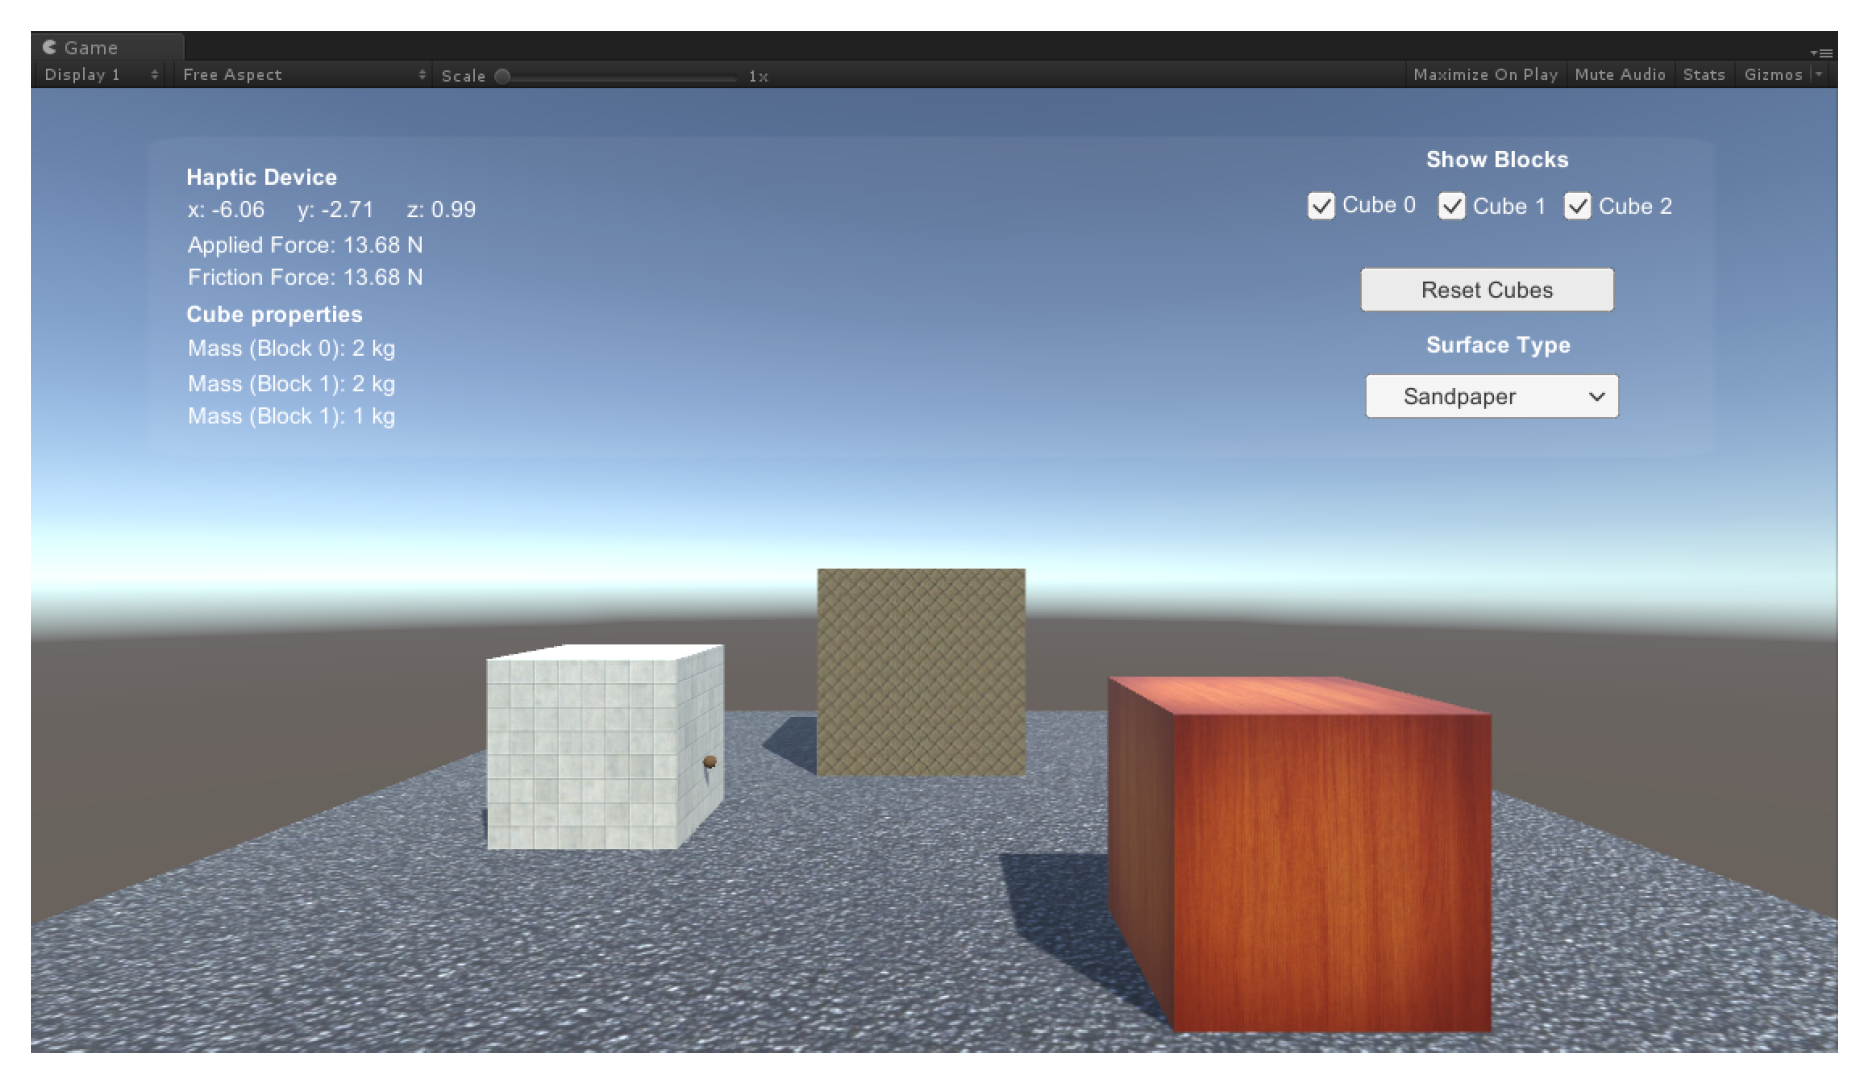Toggle Cube 1 visibility
1866x1082 pixels.
(x=1451, y=206)
